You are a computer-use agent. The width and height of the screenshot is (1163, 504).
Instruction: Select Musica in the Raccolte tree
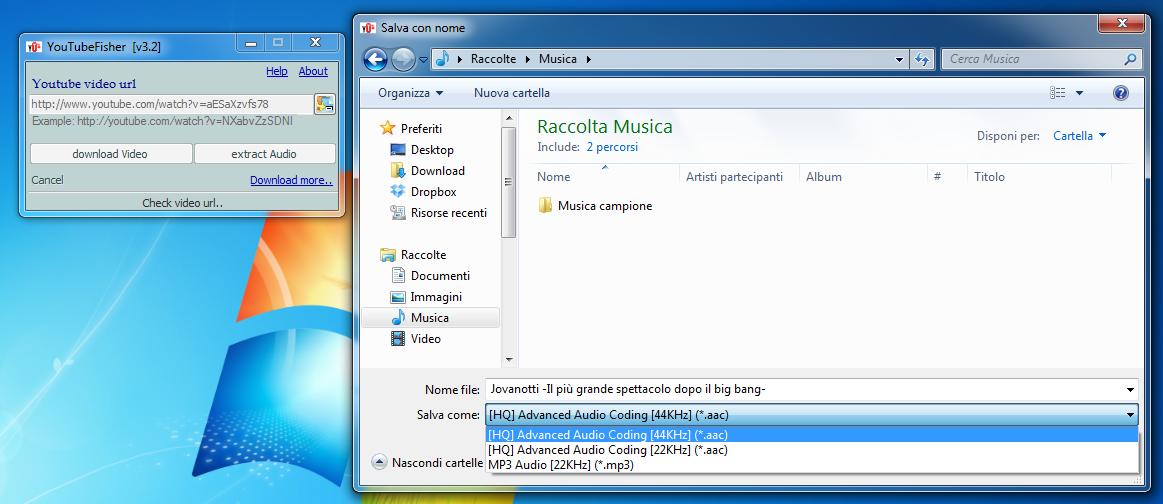[430, 318]
